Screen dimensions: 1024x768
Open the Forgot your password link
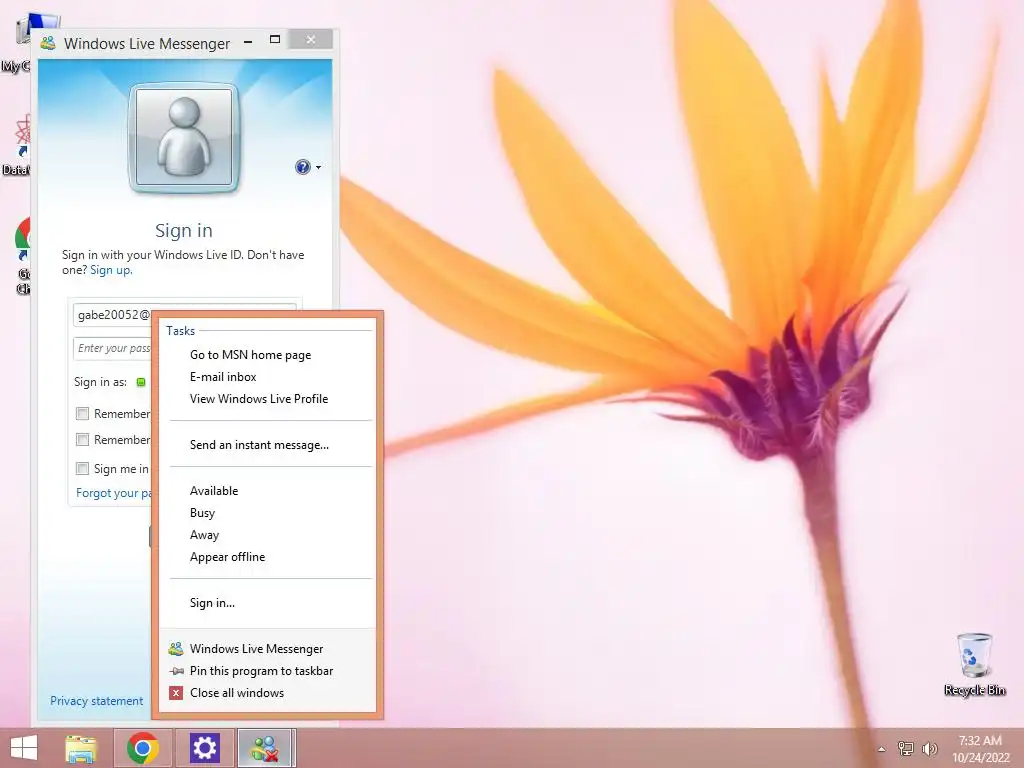point(114,493)
